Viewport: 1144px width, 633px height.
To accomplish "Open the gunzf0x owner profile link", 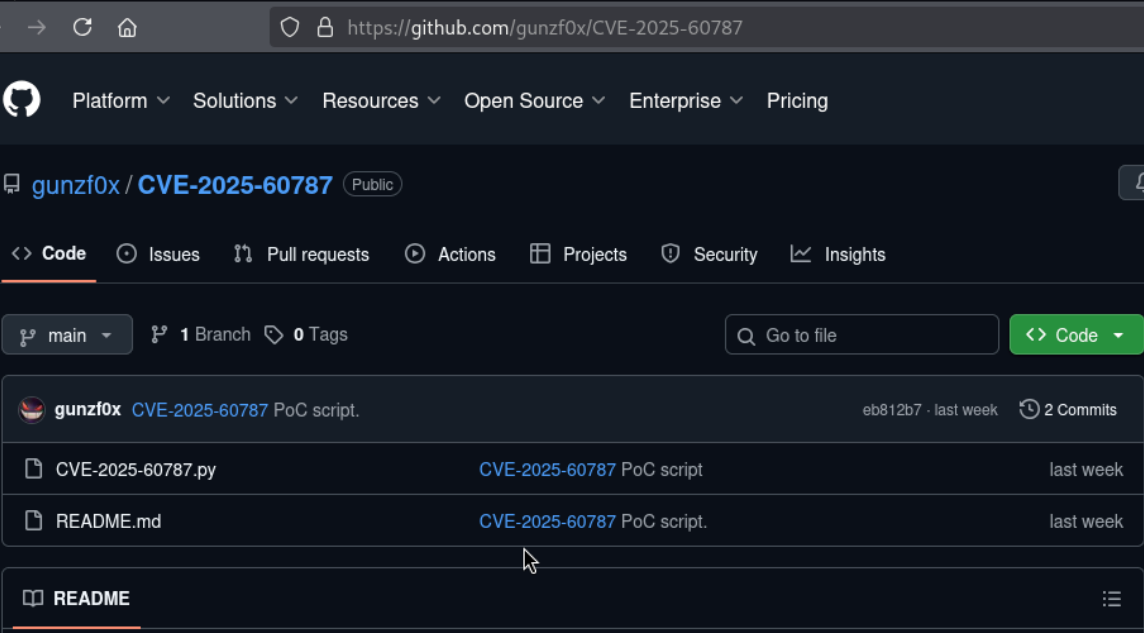I will [x=76, y=185].
